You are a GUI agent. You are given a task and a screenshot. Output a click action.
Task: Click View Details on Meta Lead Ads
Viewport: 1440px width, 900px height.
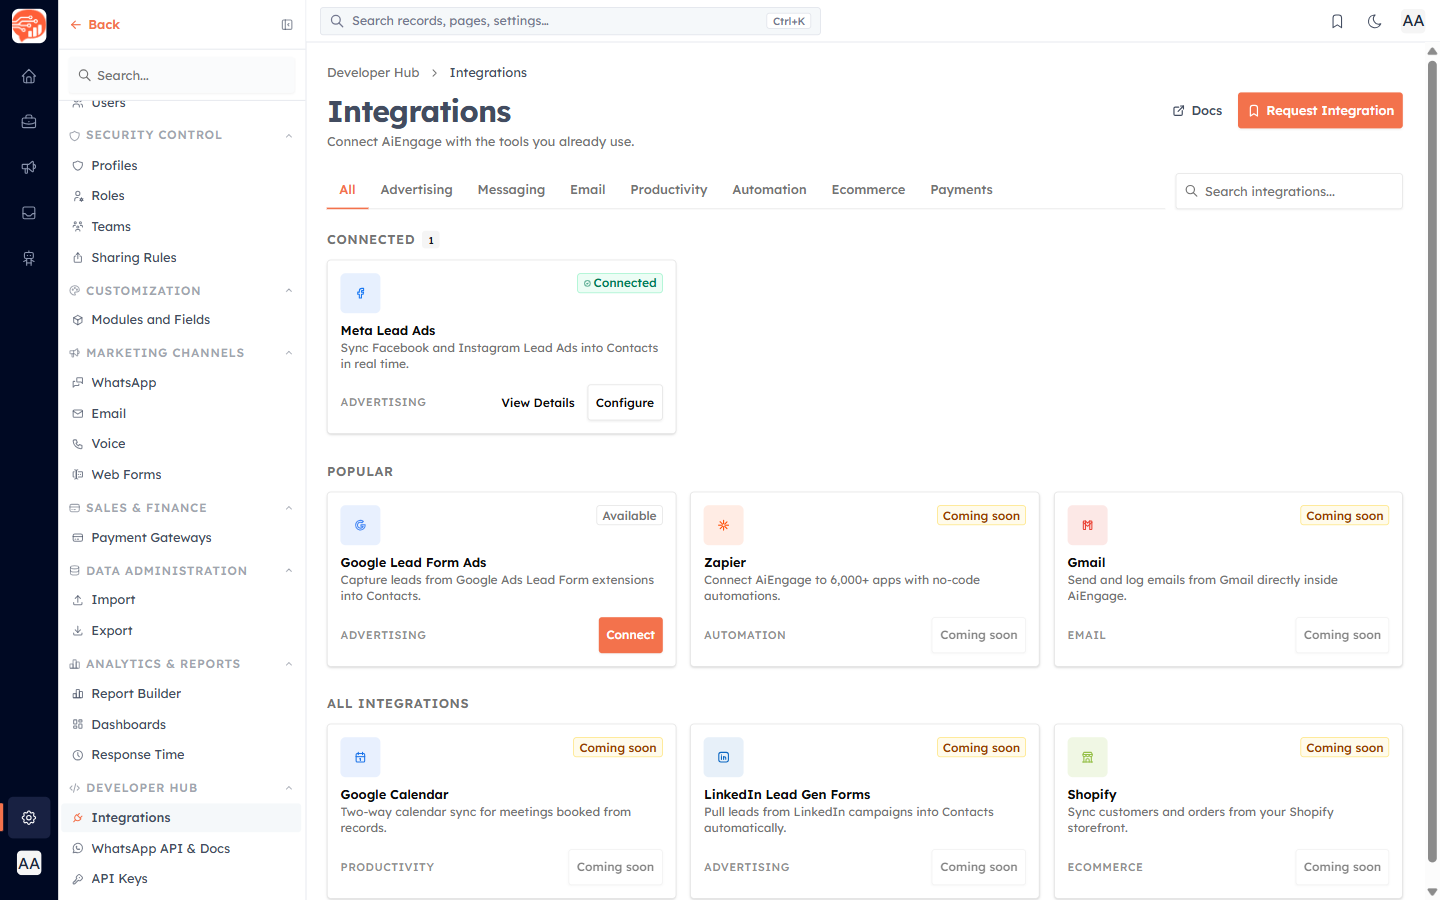[538, 403]
